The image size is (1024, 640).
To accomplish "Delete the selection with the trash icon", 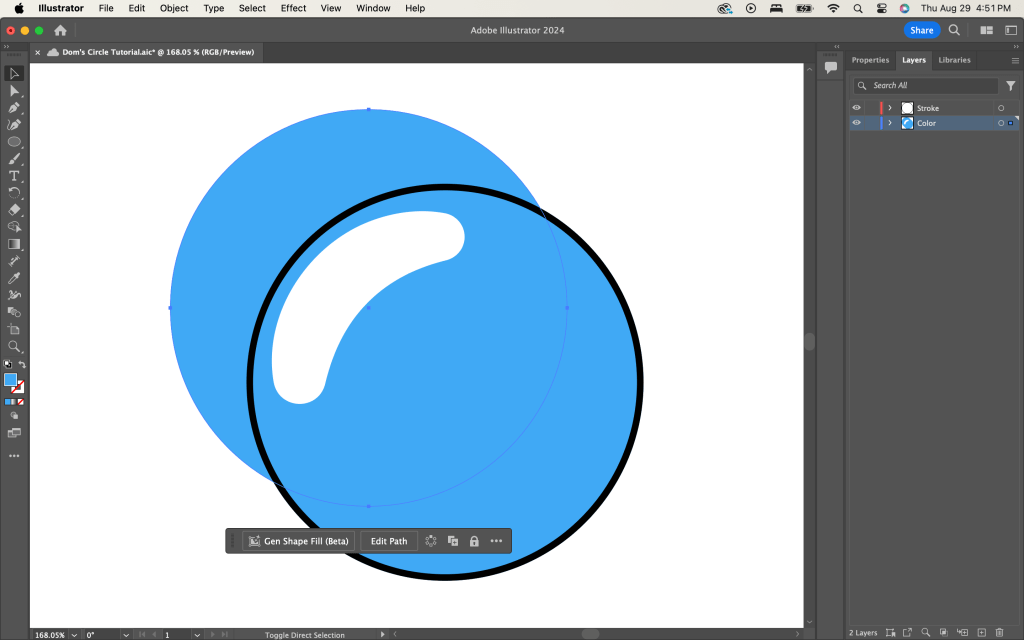I will [x=999, y=633].
